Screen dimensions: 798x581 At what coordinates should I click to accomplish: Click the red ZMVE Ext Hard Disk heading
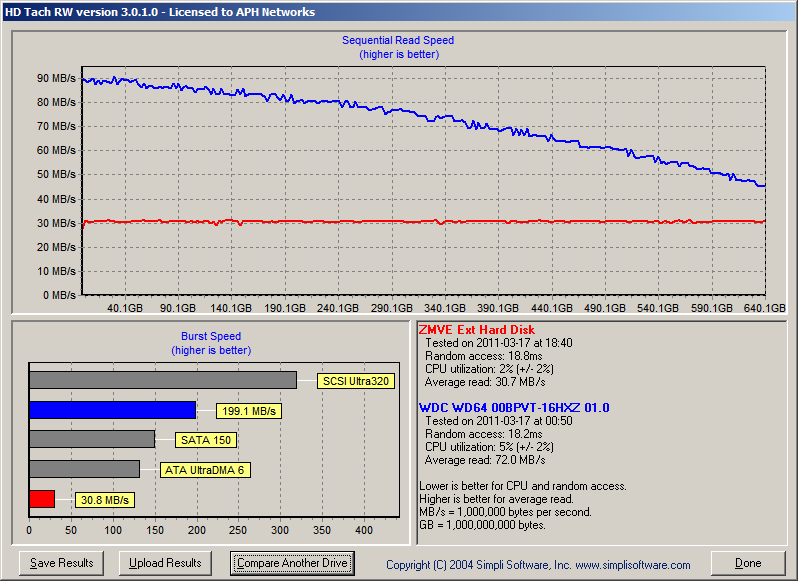point(476,330)
